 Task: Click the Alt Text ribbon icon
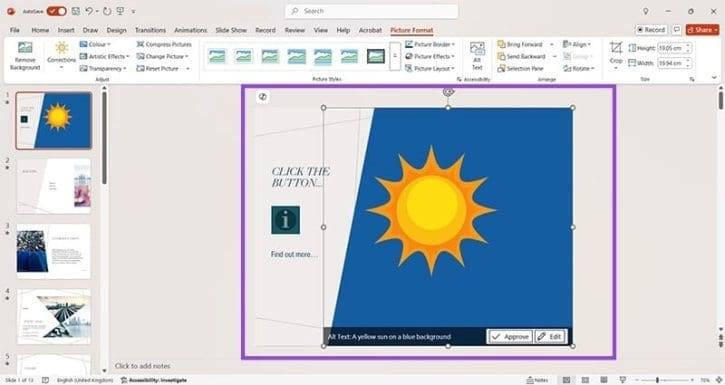click(477, 56)
